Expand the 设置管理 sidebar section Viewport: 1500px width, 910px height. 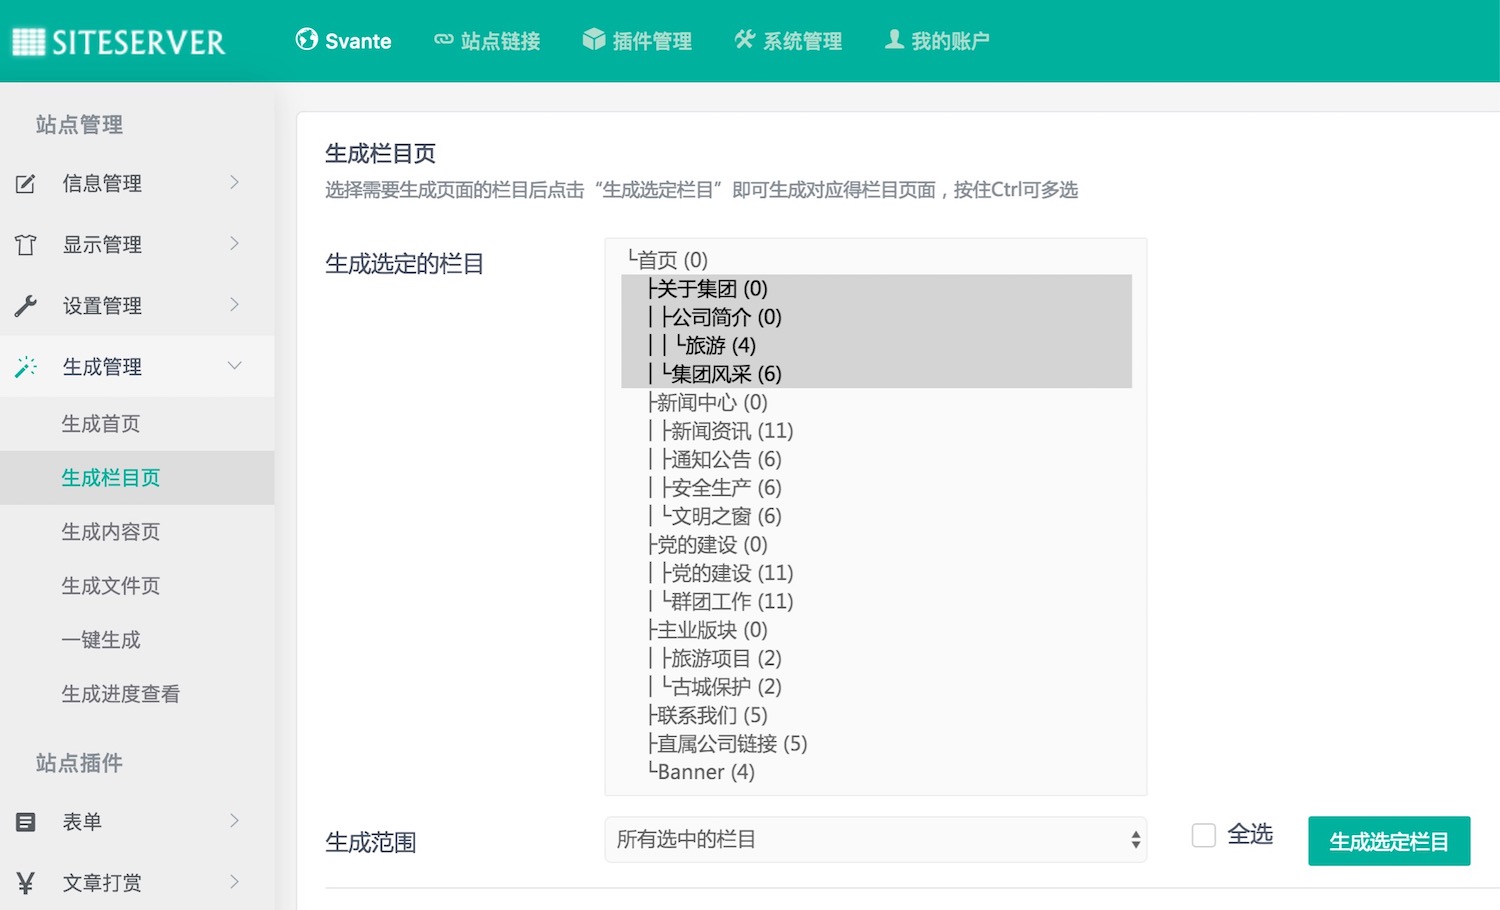101,305
